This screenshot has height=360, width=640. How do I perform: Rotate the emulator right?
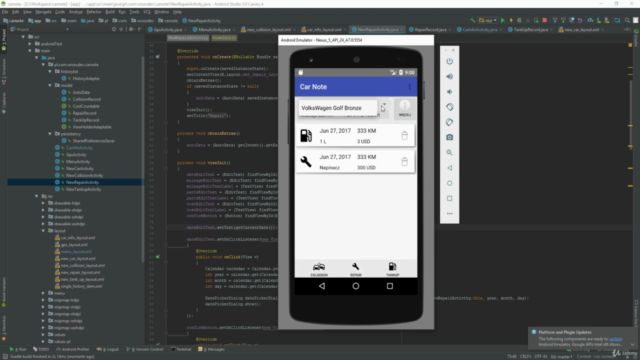point(449,122)
